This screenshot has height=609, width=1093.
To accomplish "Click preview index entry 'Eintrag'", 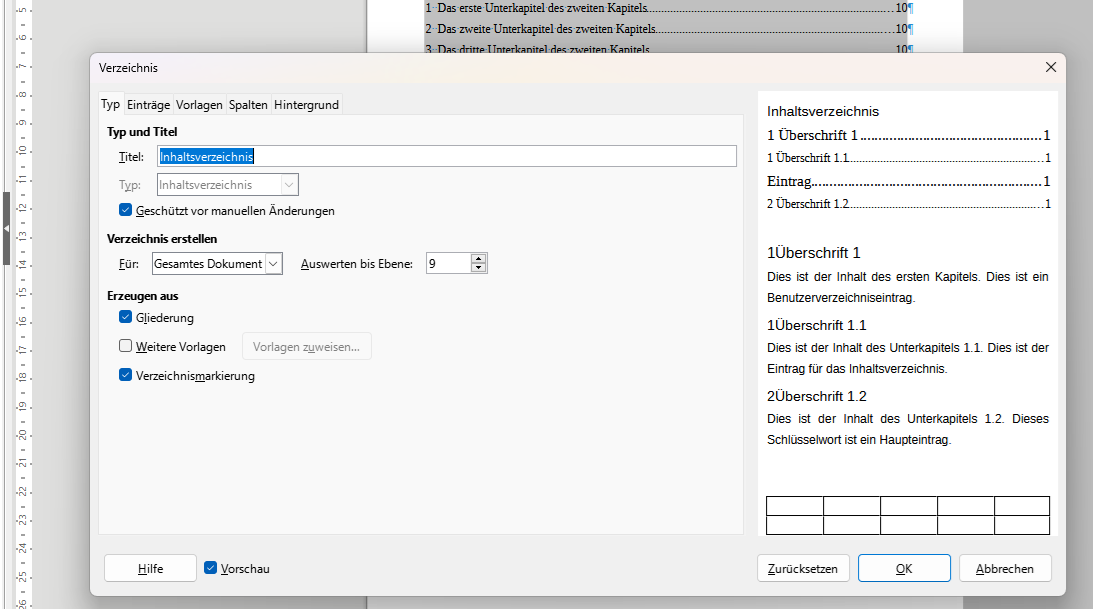I will click(x=908, y=181).
